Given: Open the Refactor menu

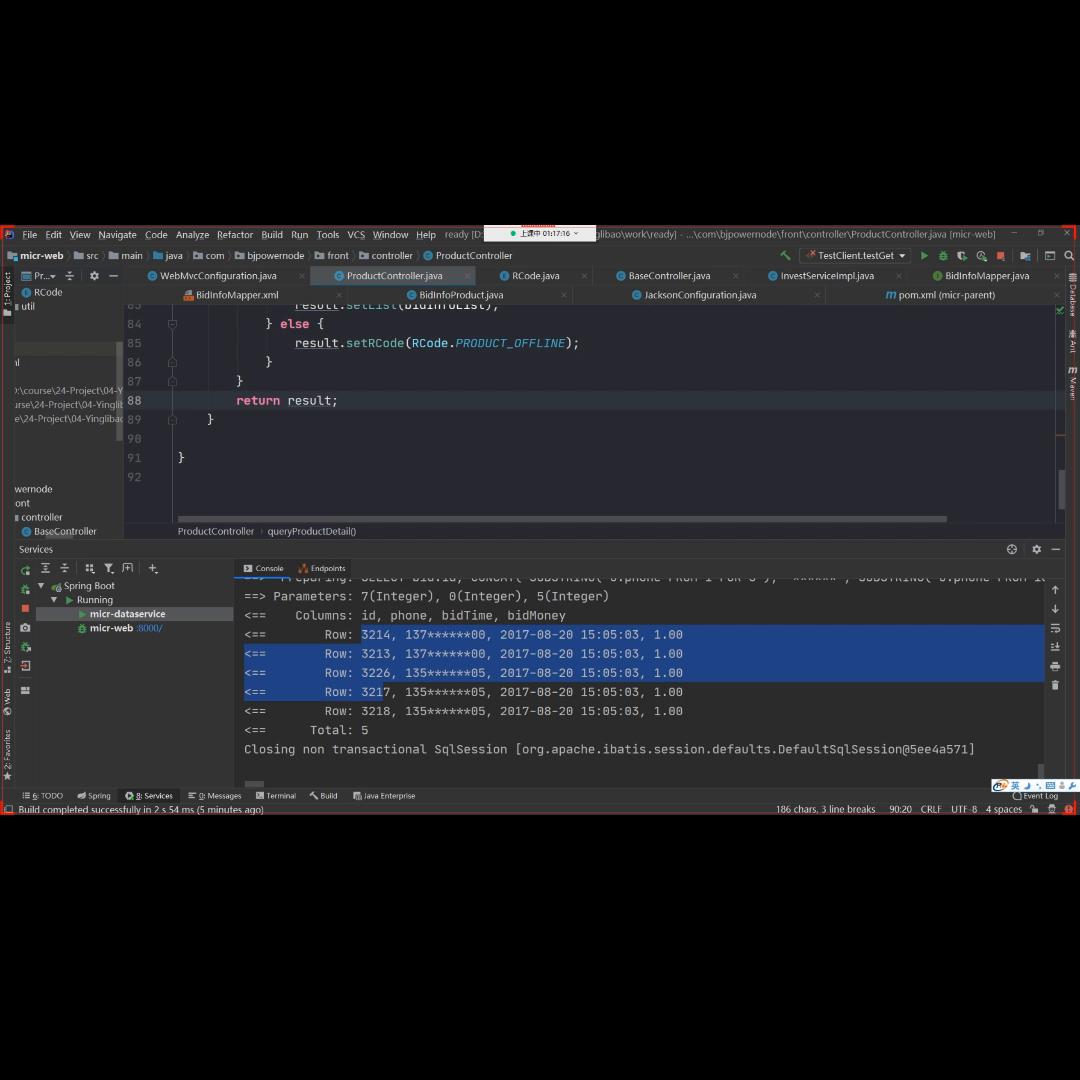Looking at the screenshot, I should (x=235, y=235).
